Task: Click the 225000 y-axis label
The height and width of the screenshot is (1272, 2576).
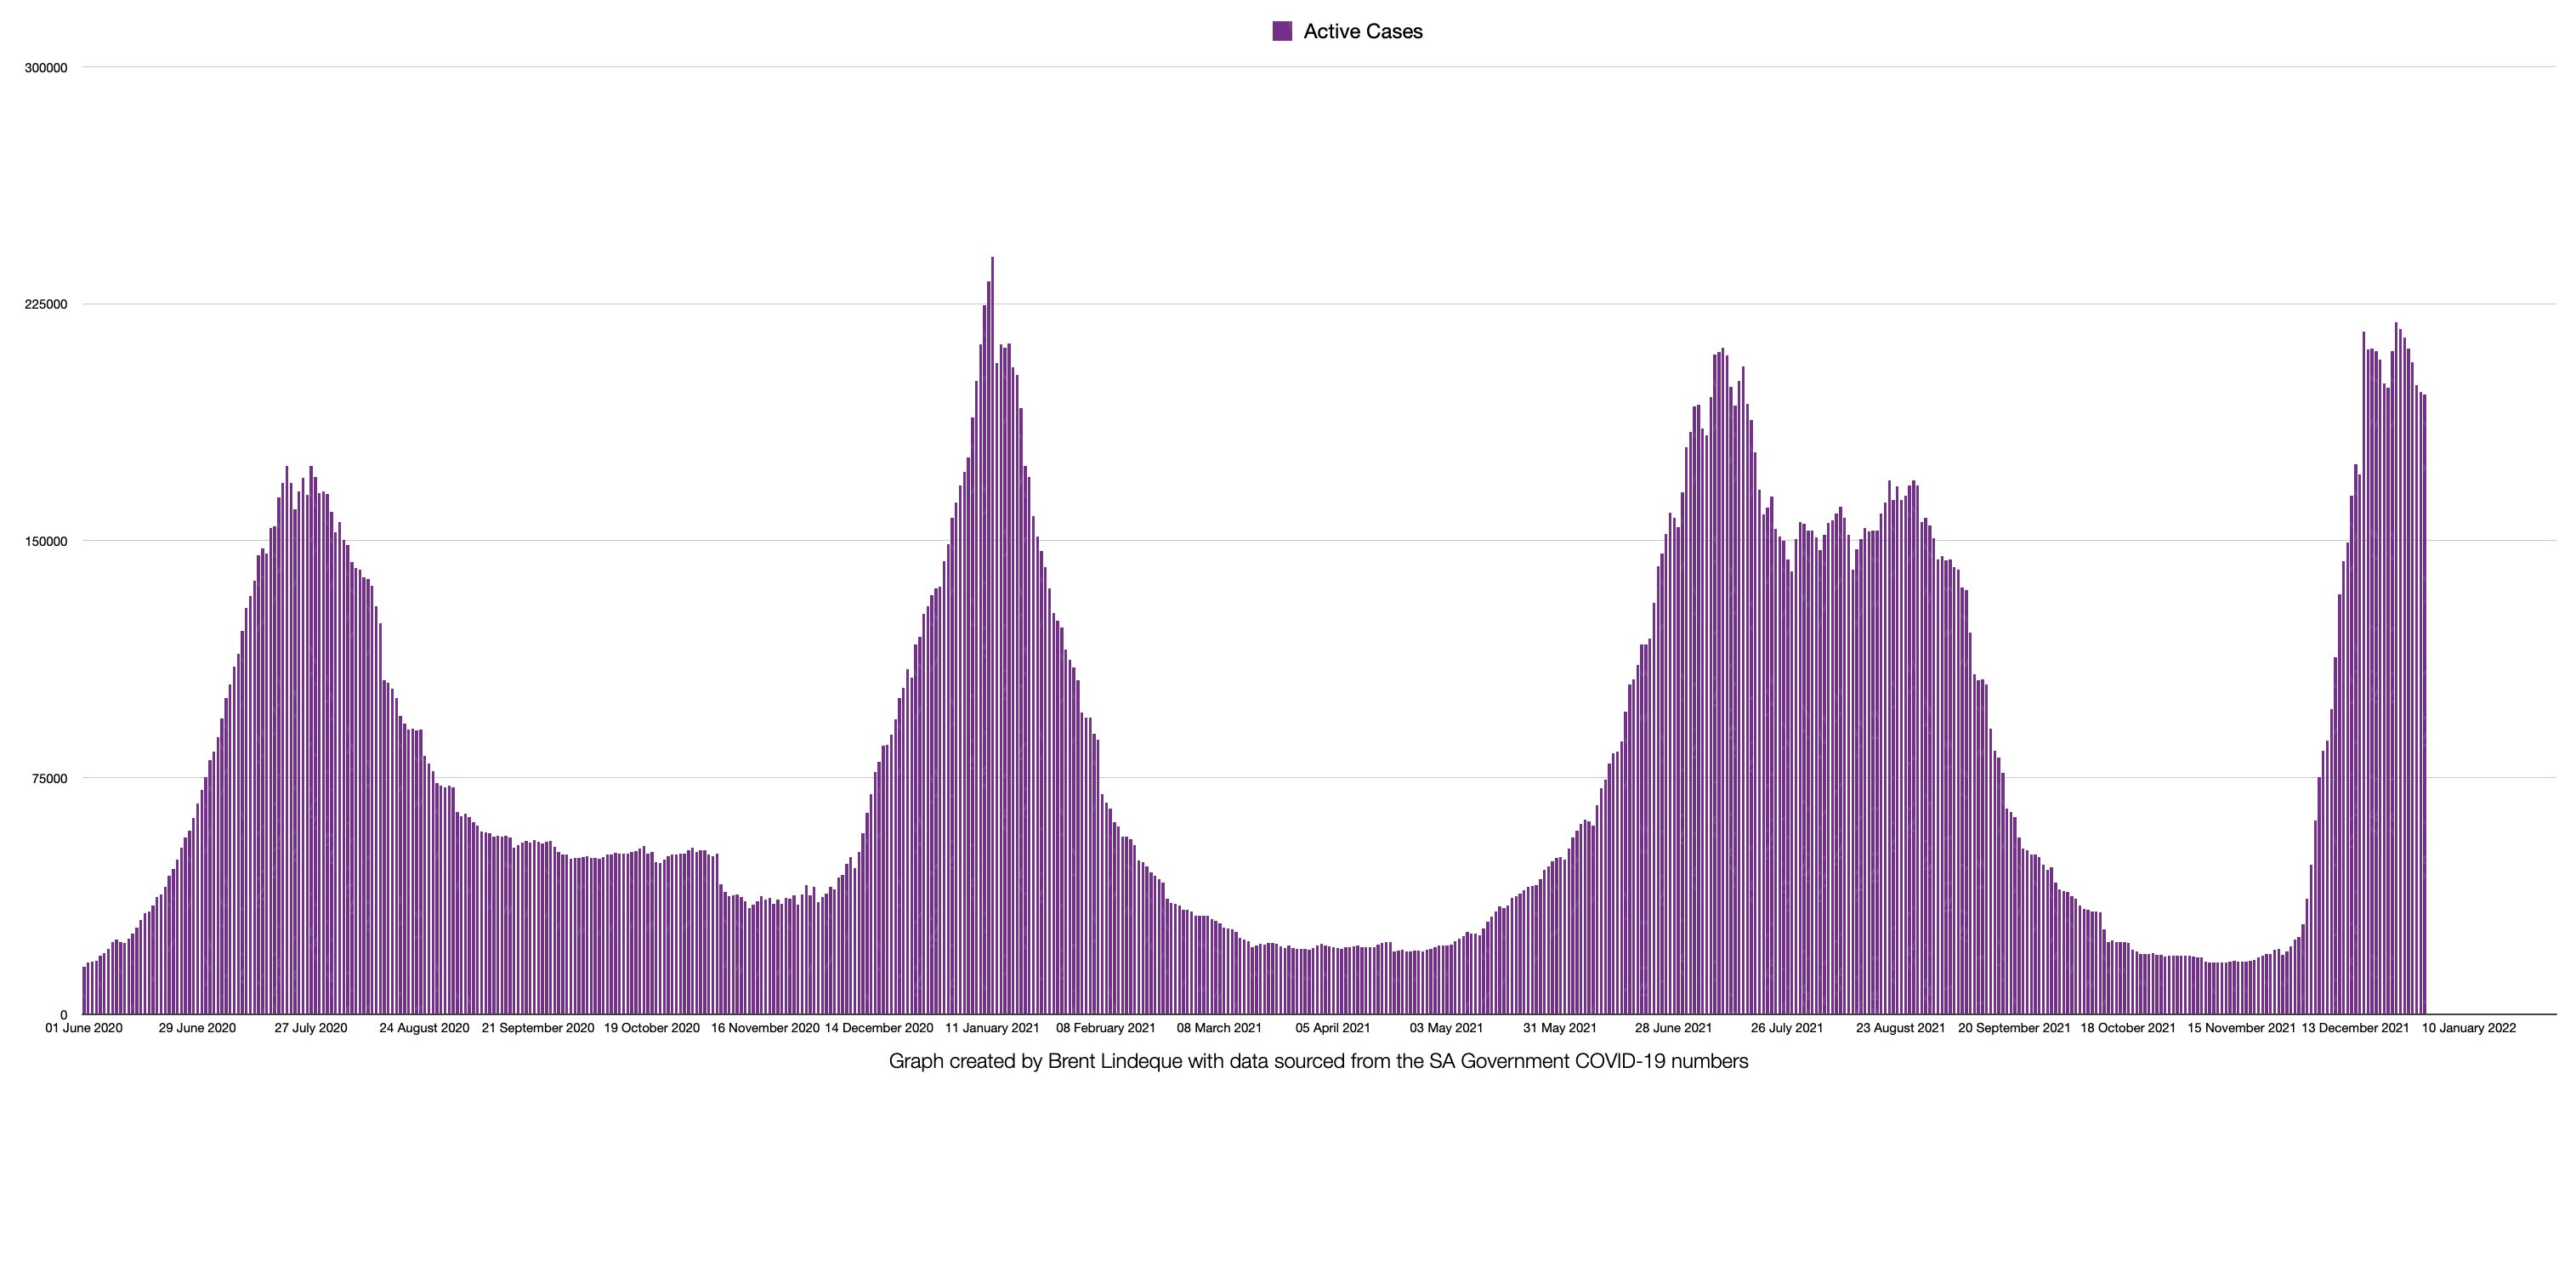Action: coord(46,305)
